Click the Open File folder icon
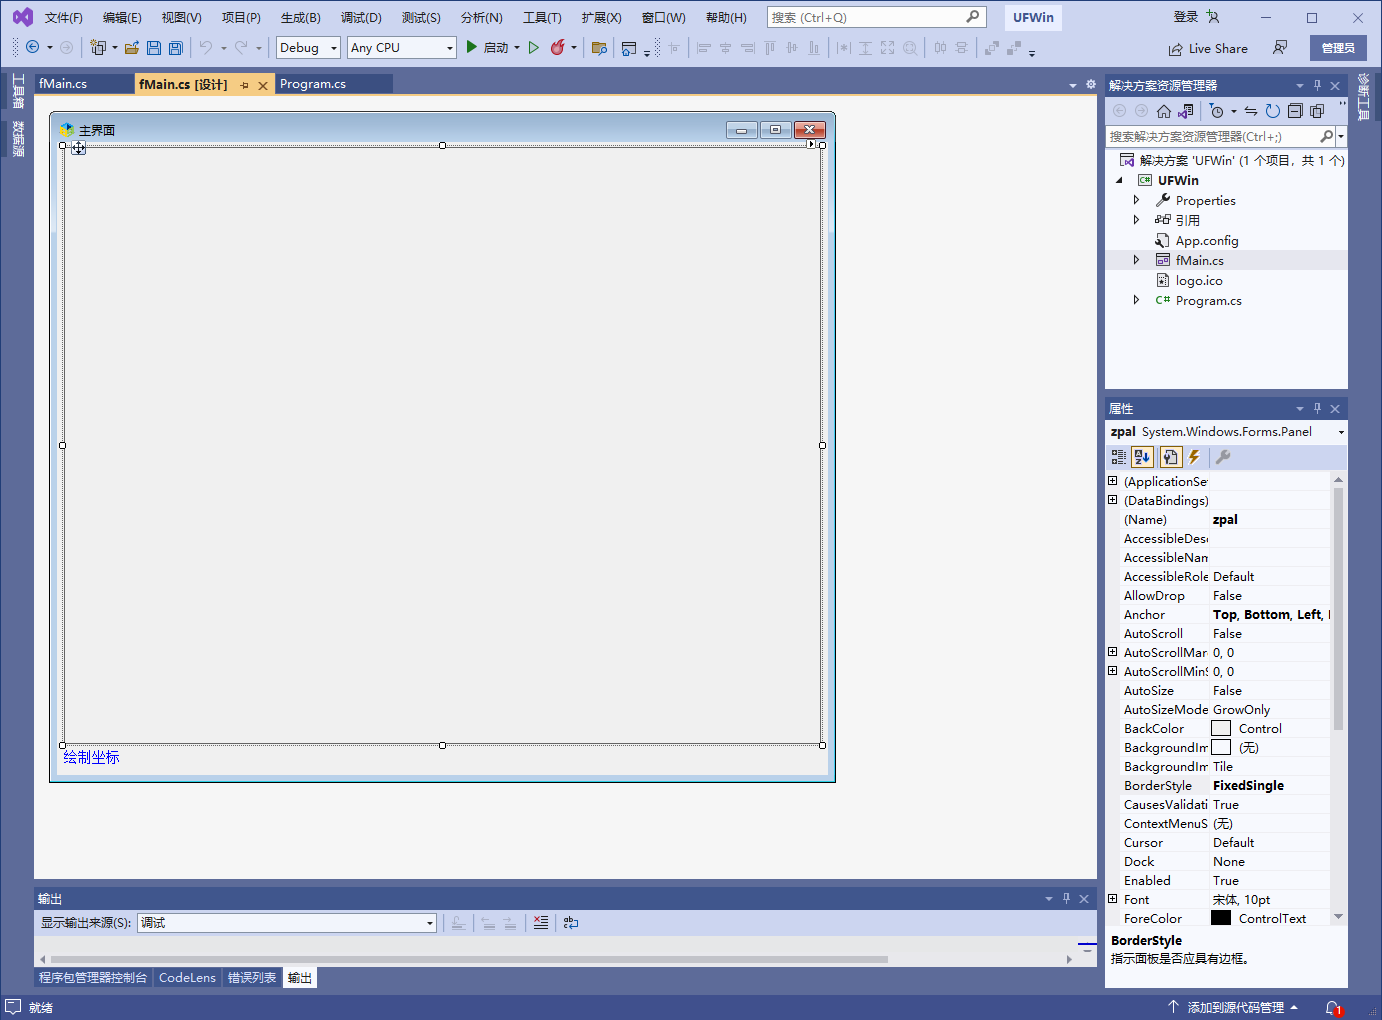1382x1020 pixels. [x=131, y=47]
